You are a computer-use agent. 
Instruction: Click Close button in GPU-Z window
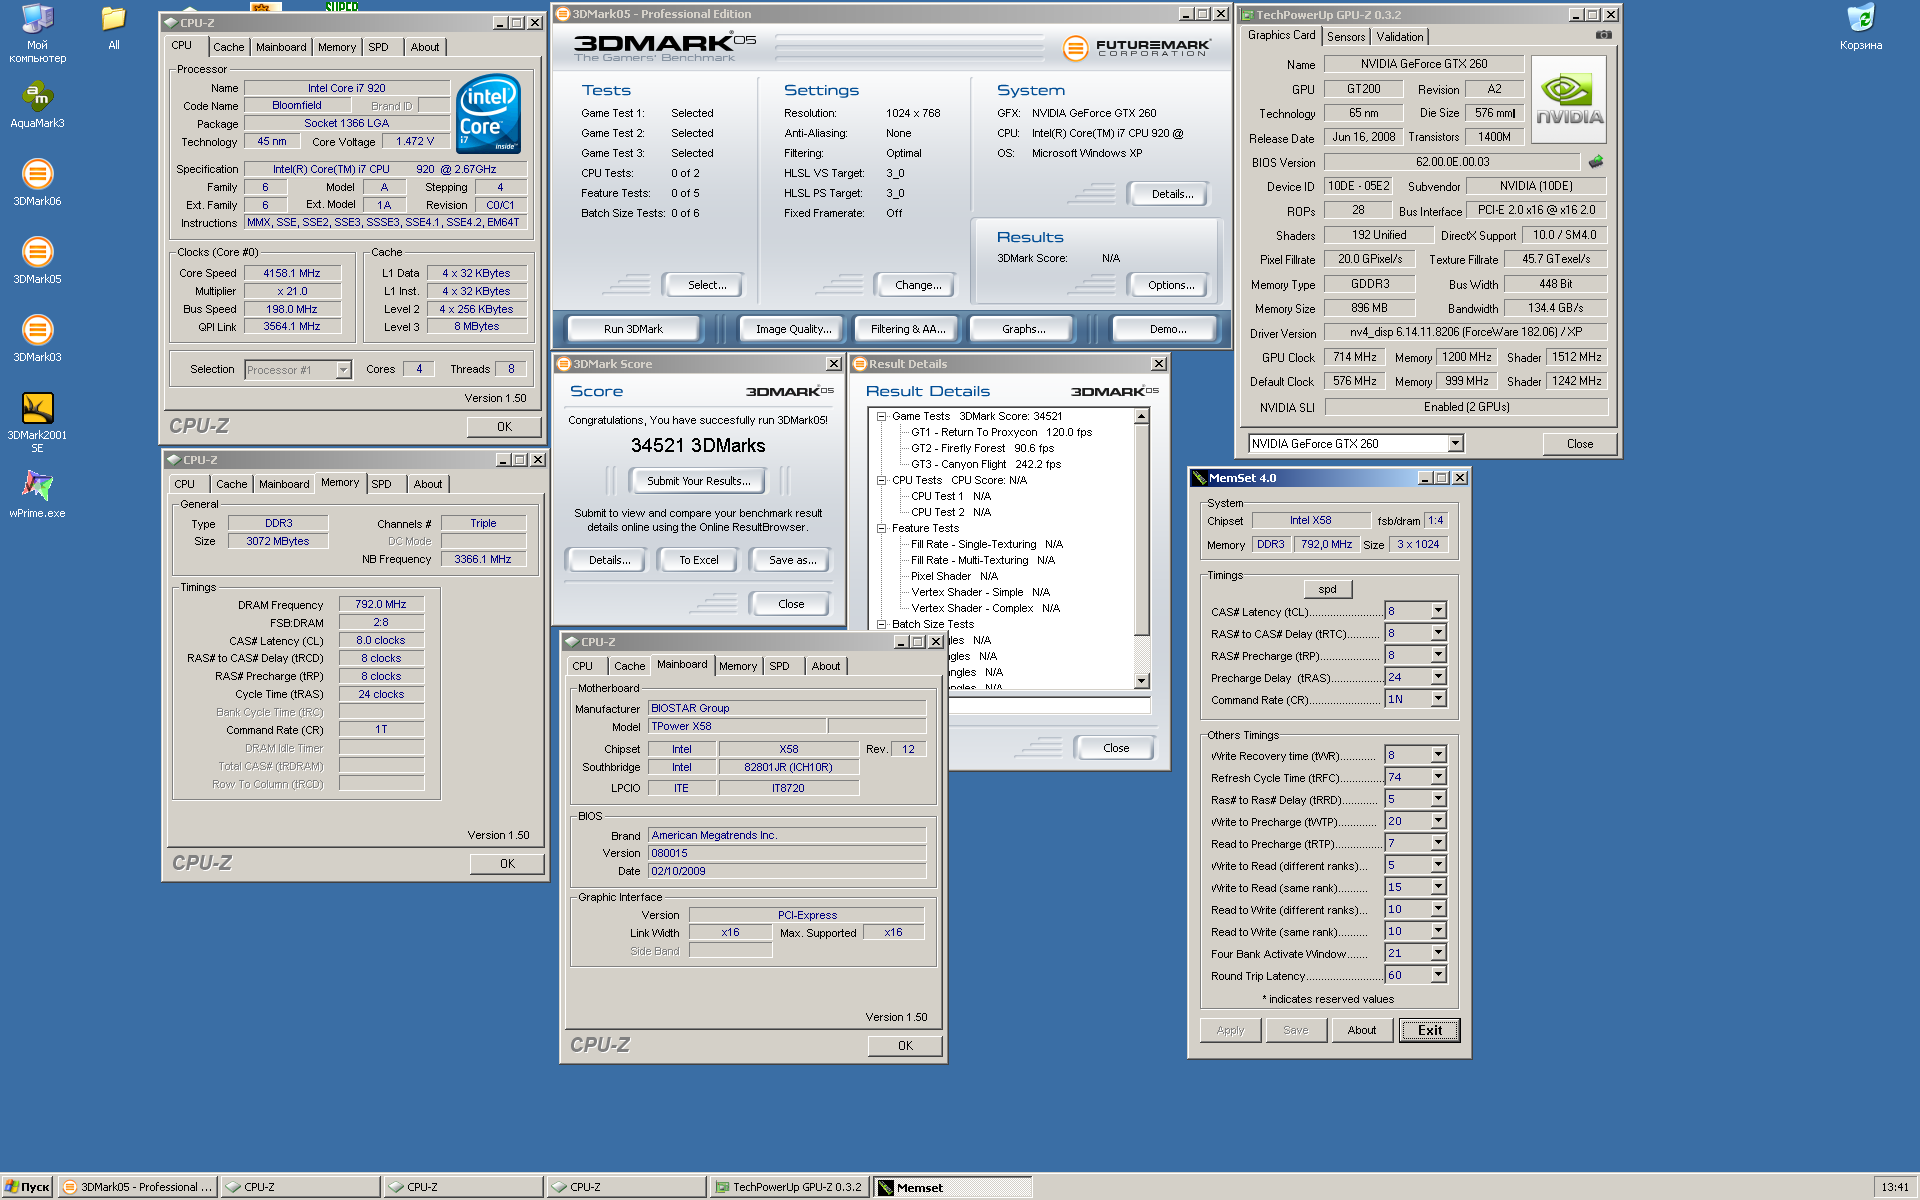[x=1579, y=443]
